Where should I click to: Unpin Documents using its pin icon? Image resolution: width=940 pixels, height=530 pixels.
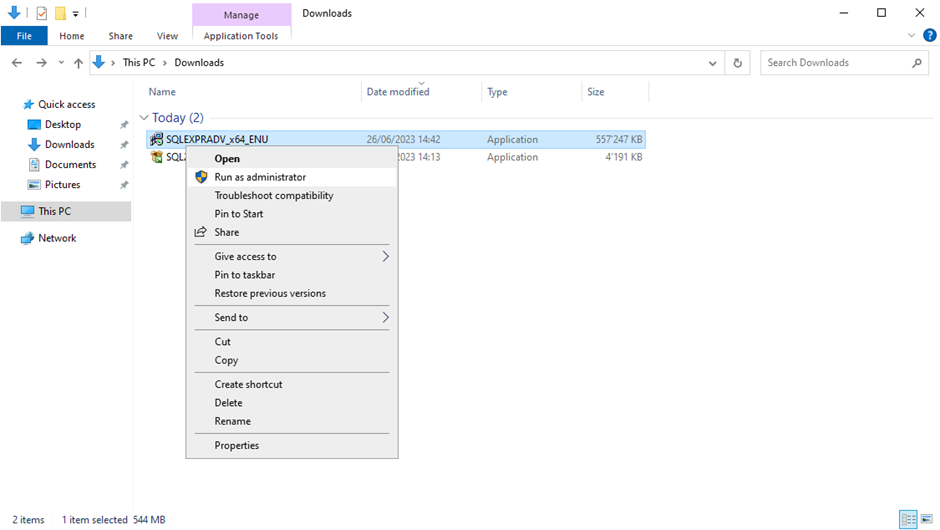pos(124,164)
